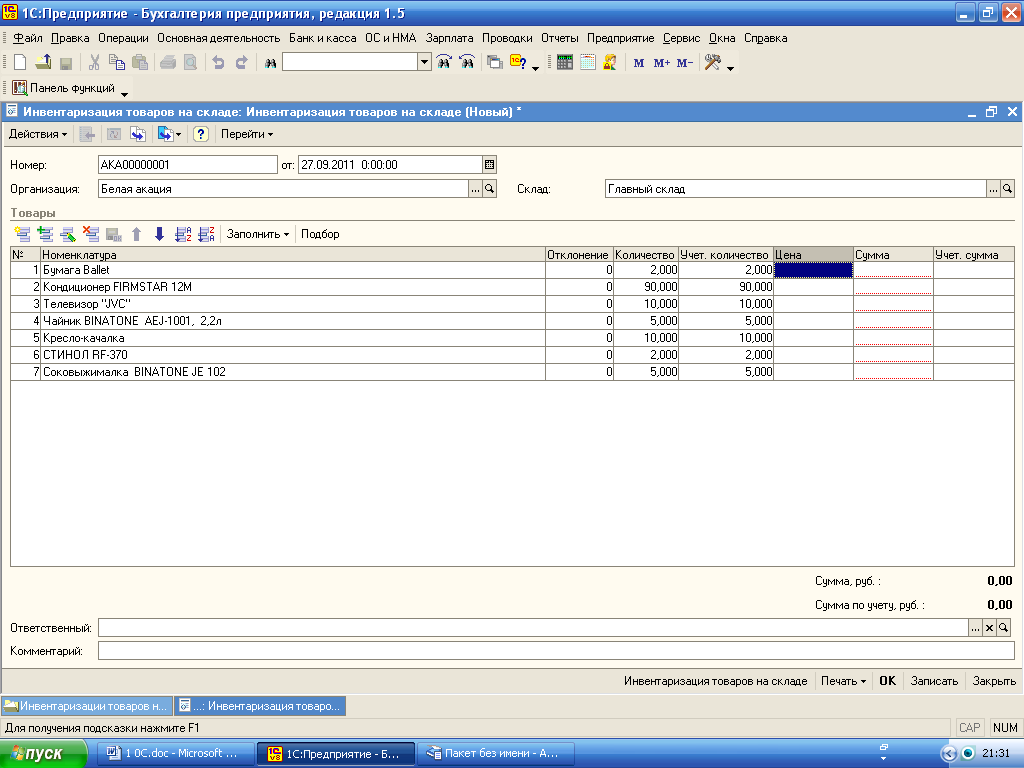The image size is (1024, 768).
Task: Open the 1 0C.doc Microsoft Word taskbar button
Action: click(x=176, y=753)
